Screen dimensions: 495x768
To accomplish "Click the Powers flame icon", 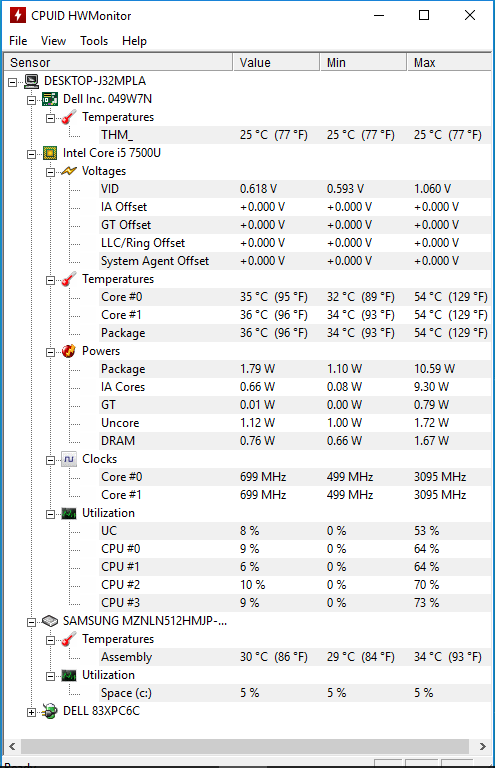I will pos(69,351).
